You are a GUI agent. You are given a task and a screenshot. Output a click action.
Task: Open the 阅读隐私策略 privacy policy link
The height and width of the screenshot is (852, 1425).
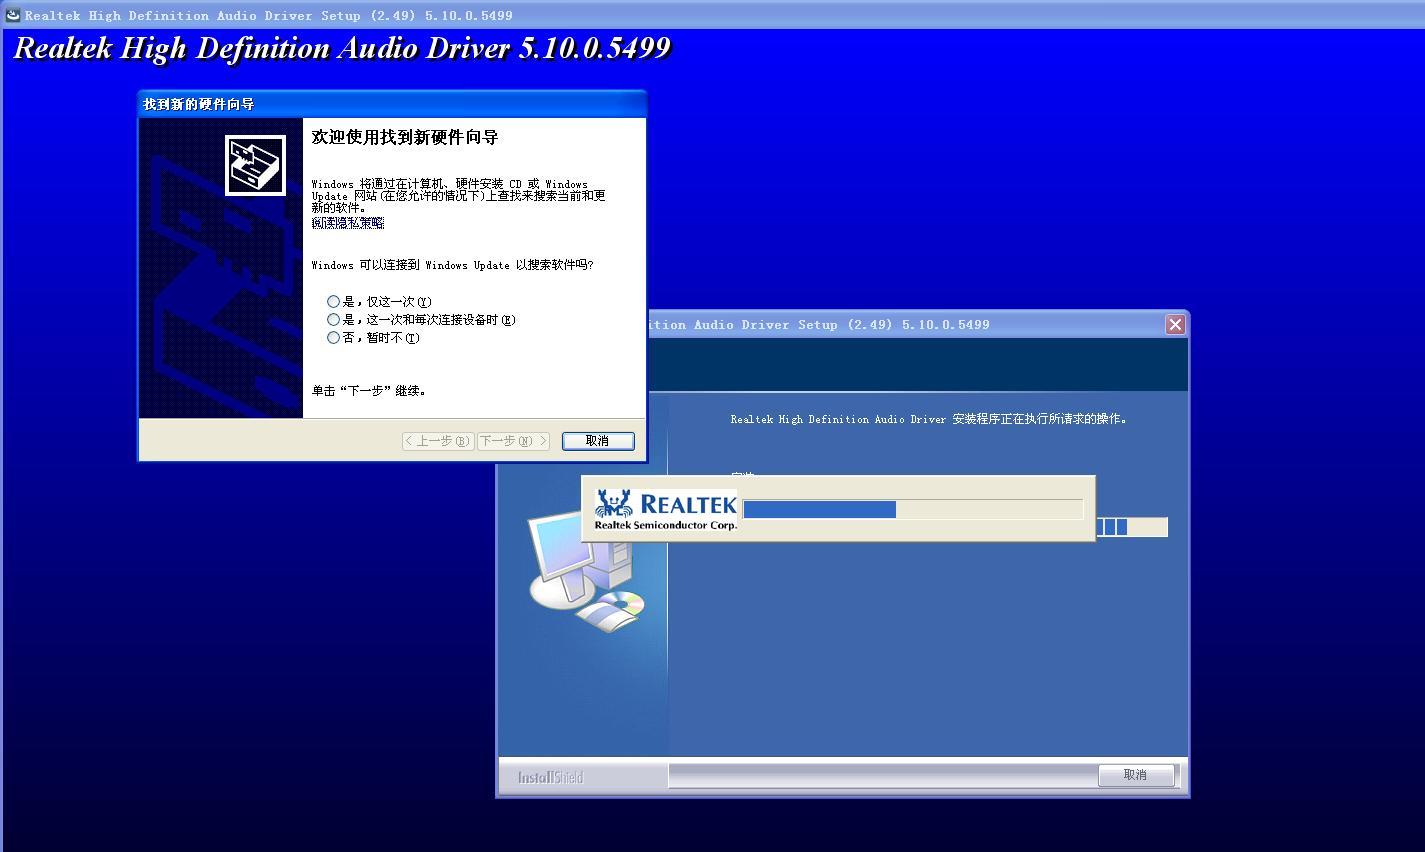[x=347, y=222]
